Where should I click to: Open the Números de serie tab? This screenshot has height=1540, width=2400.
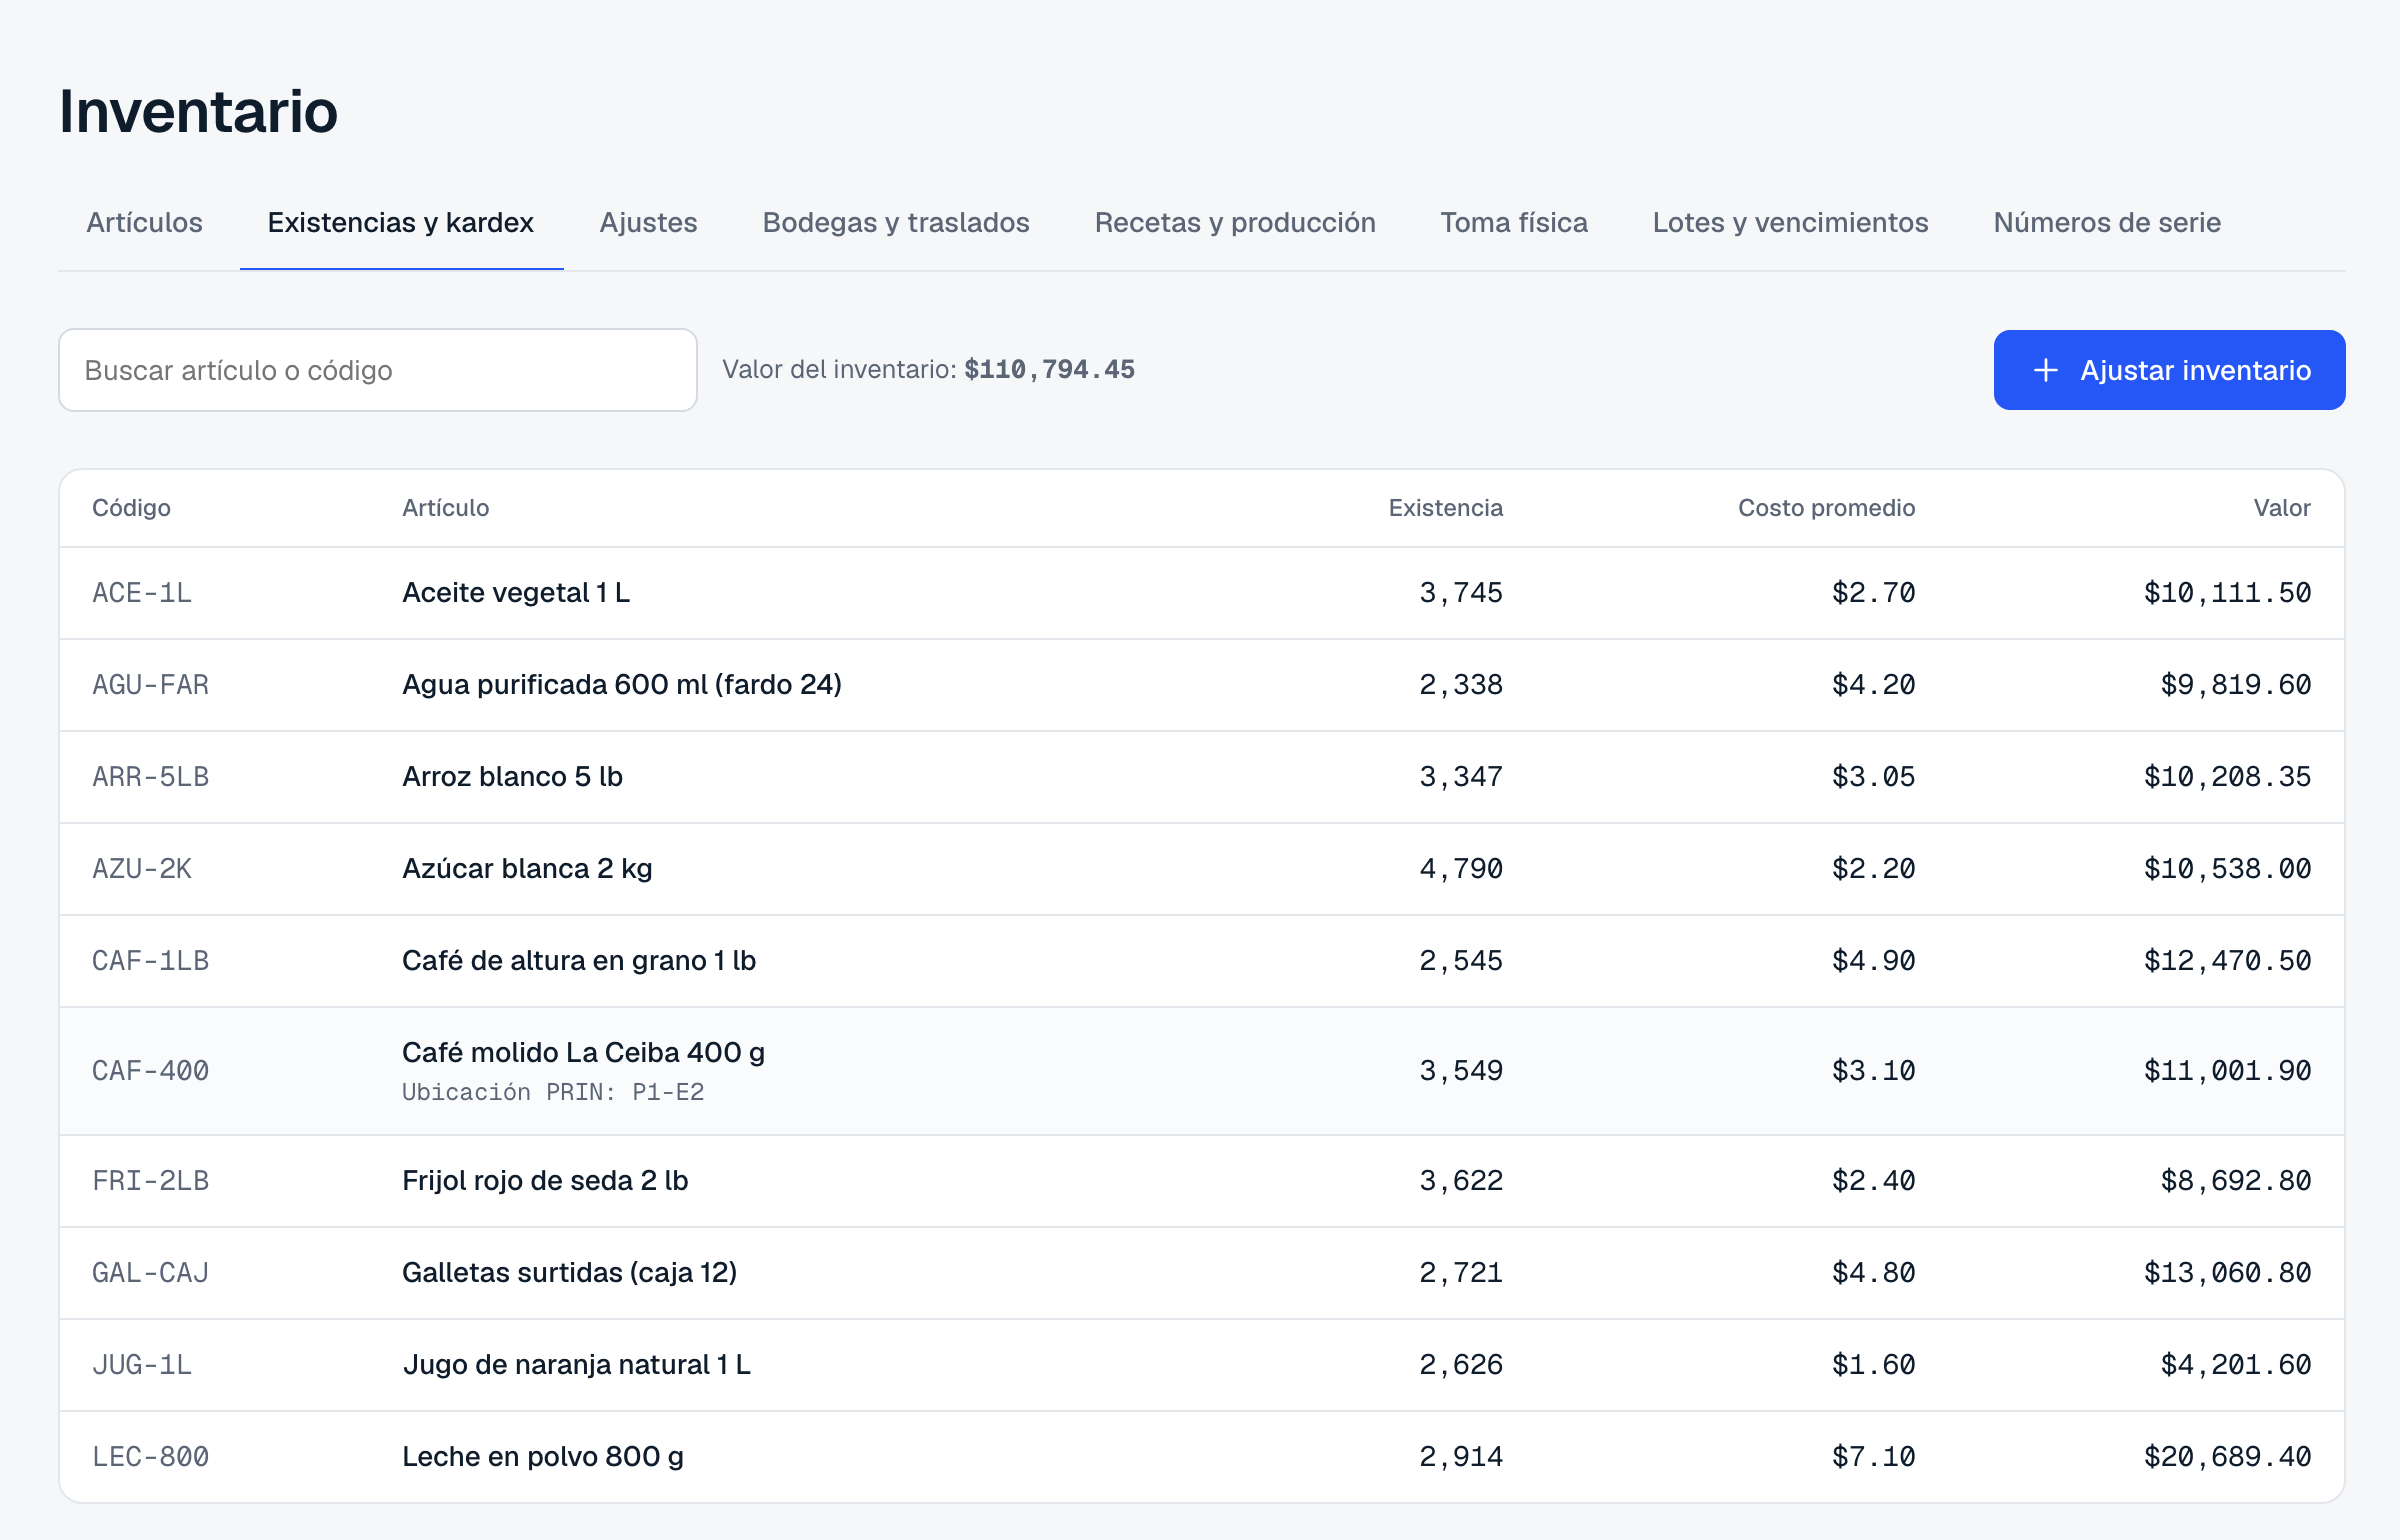click(x=2107, y=222)
